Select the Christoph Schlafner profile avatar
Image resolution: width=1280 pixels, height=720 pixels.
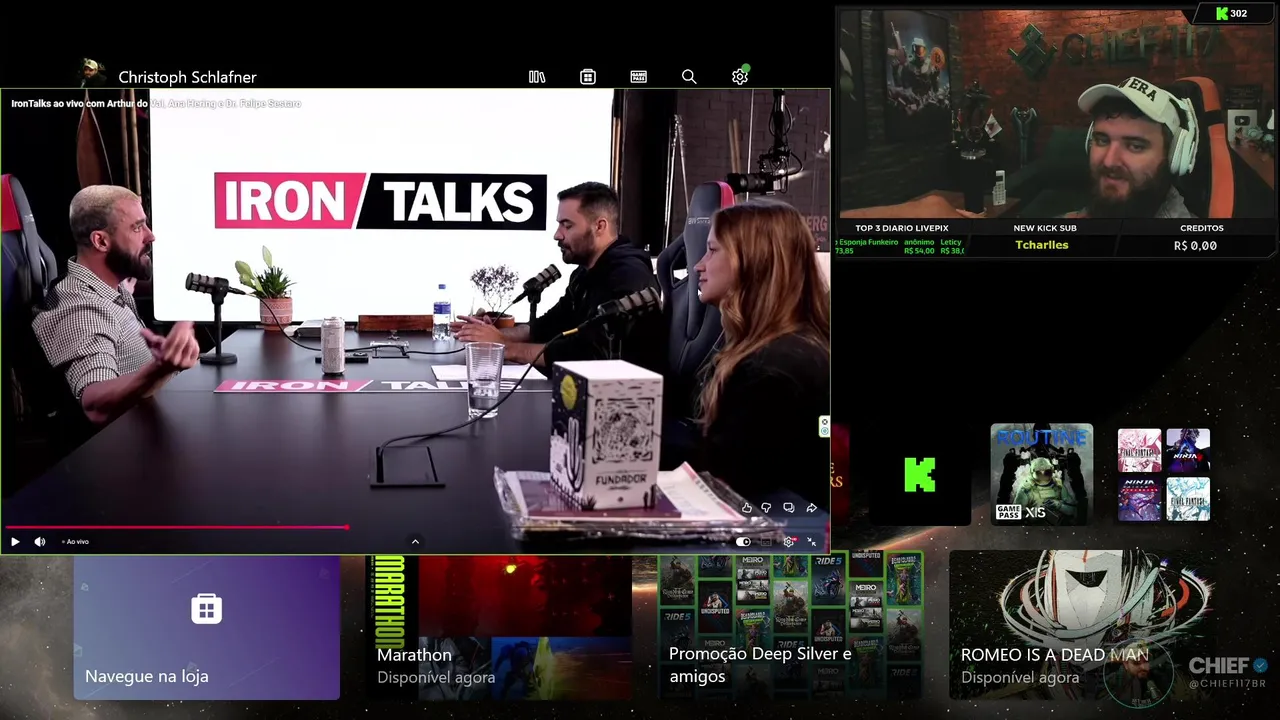[91, 73]
